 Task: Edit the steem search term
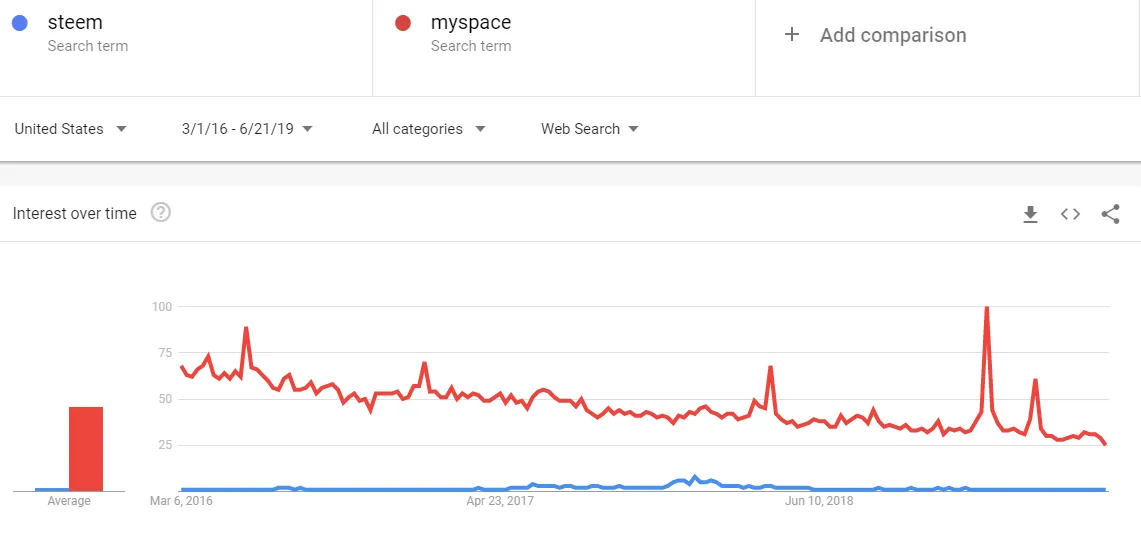click(x=75, y=23)
